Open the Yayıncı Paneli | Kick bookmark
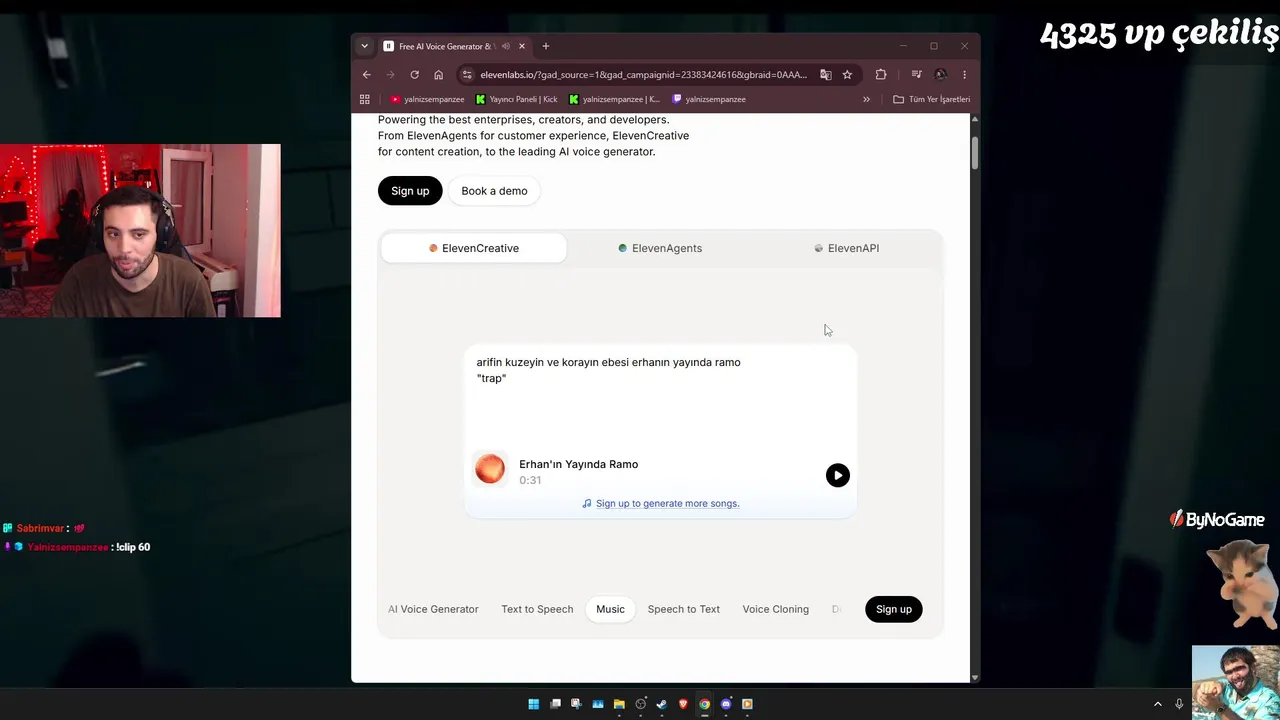Image resolution: width=1280 pixels, height=720 pixels. point(517,99)
